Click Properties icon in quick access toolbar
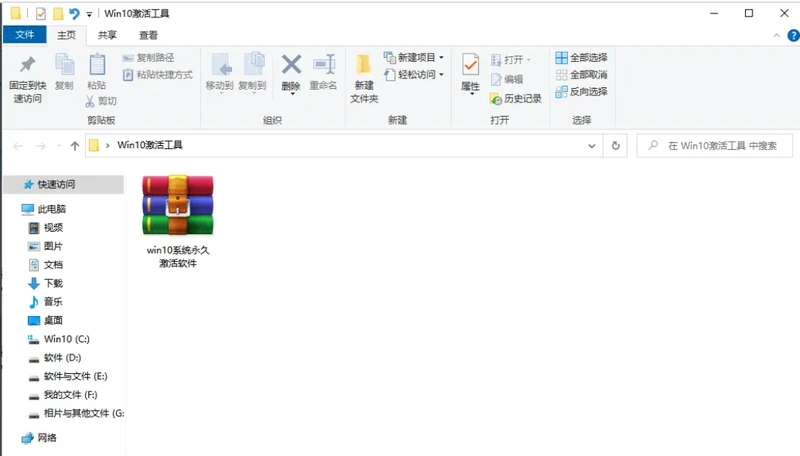800x456 pixels. [41, 13]
